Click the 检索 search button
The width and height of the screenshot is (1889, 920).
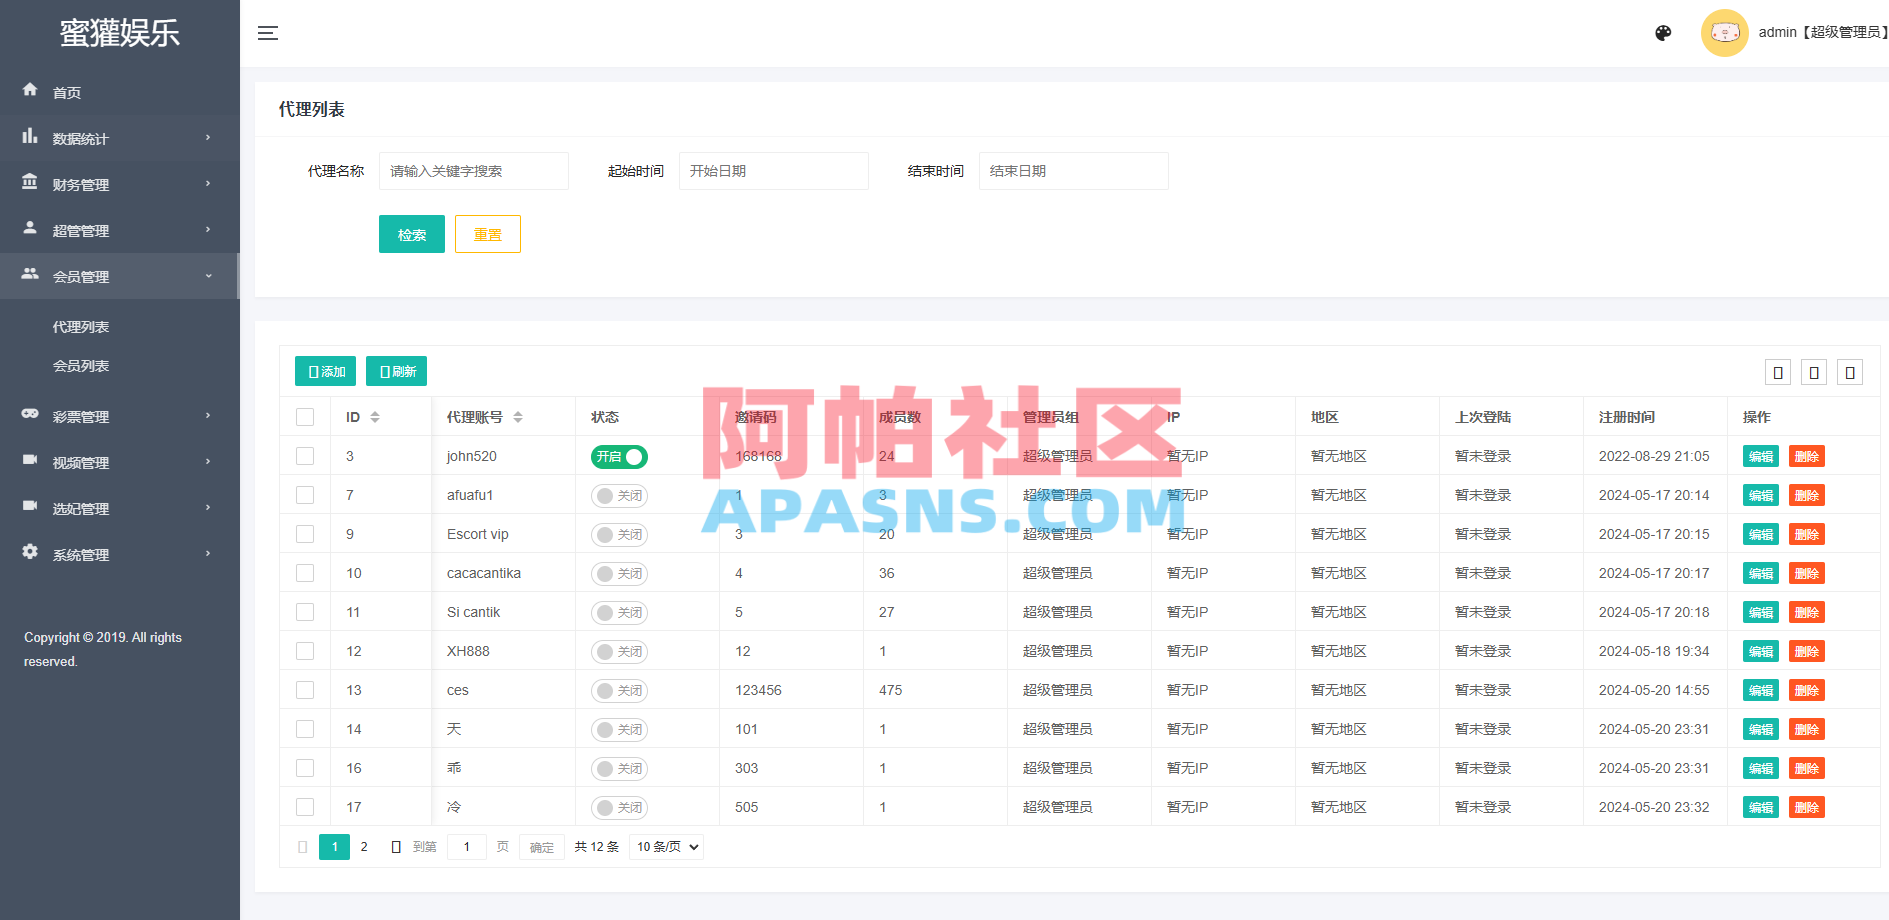(x=411, y=233)
